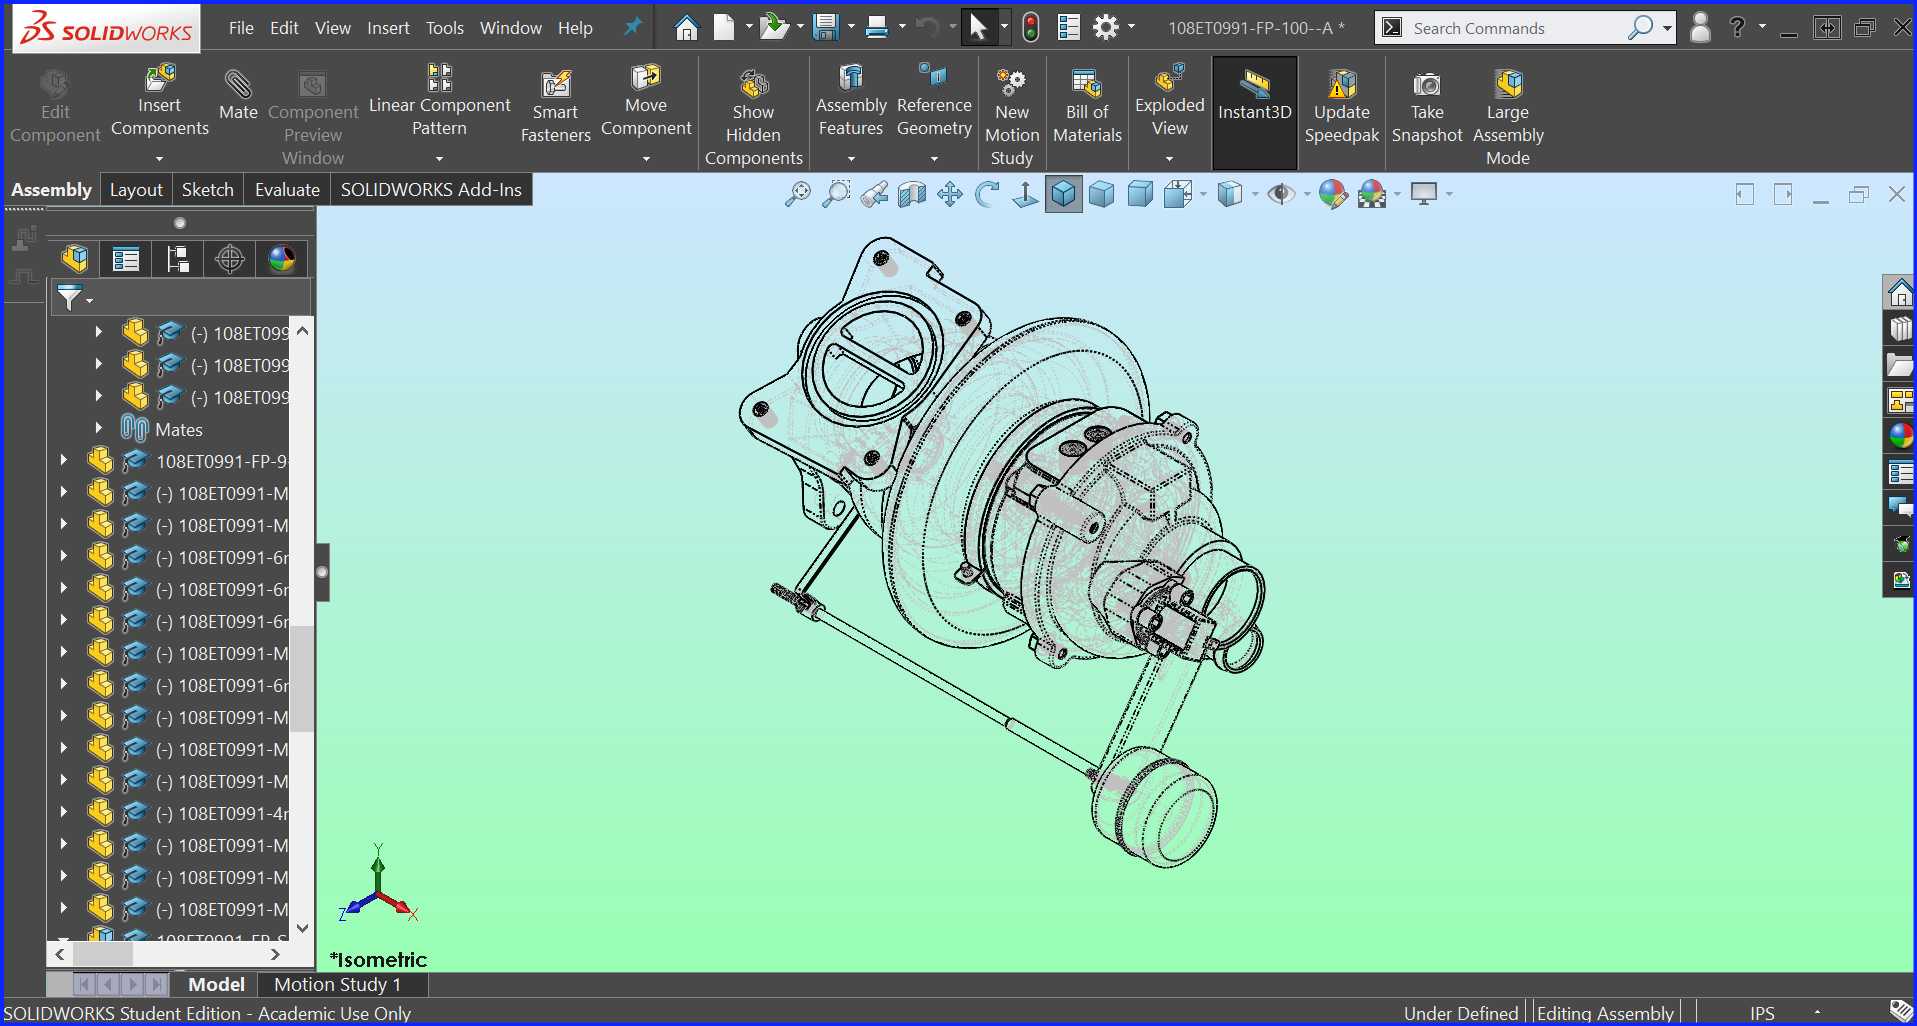This screenshot has width=1917, height=1026.
Task: Click the IPS unit system button
Action: tap(1763, 1013)
